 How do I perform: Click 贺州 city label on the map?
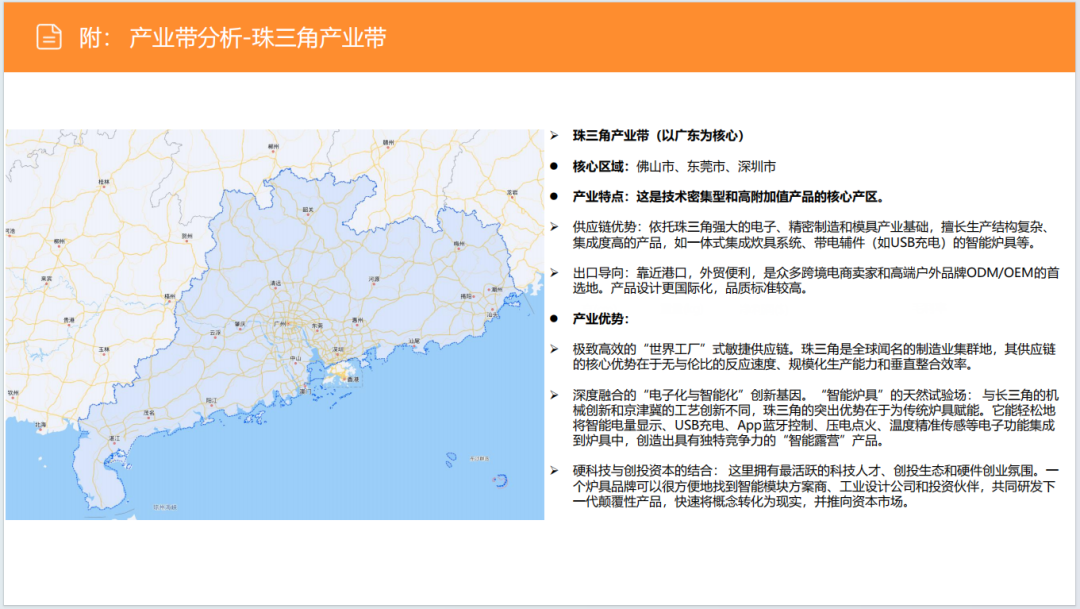[x=187, y=236]
